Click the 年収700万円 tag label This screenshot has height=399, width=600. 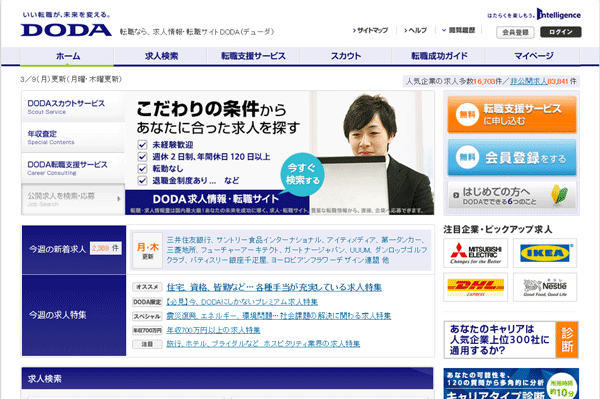coord(147,330)
